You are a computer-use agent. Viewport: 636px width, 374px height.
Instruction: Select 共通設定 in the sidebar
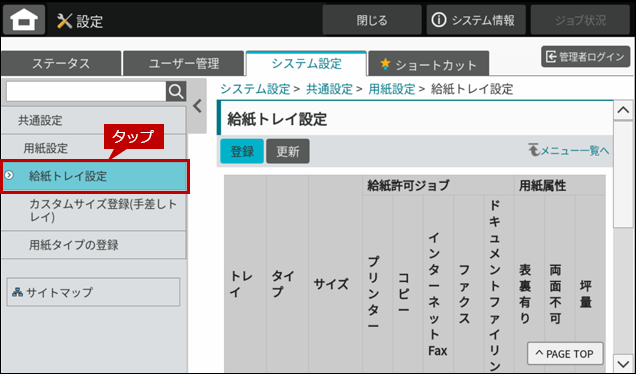coord(94,120)
